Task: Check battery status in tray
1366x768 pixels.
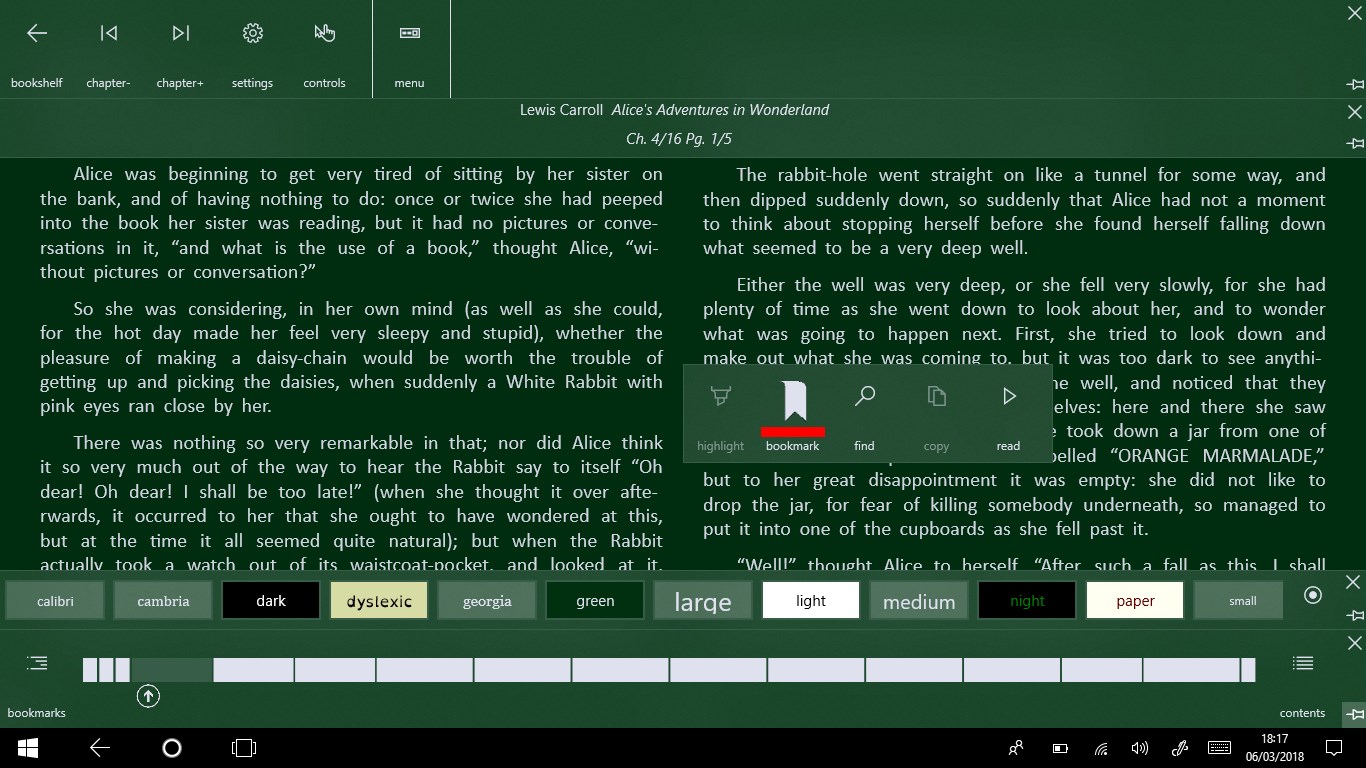Action: tap(1060, 748)
